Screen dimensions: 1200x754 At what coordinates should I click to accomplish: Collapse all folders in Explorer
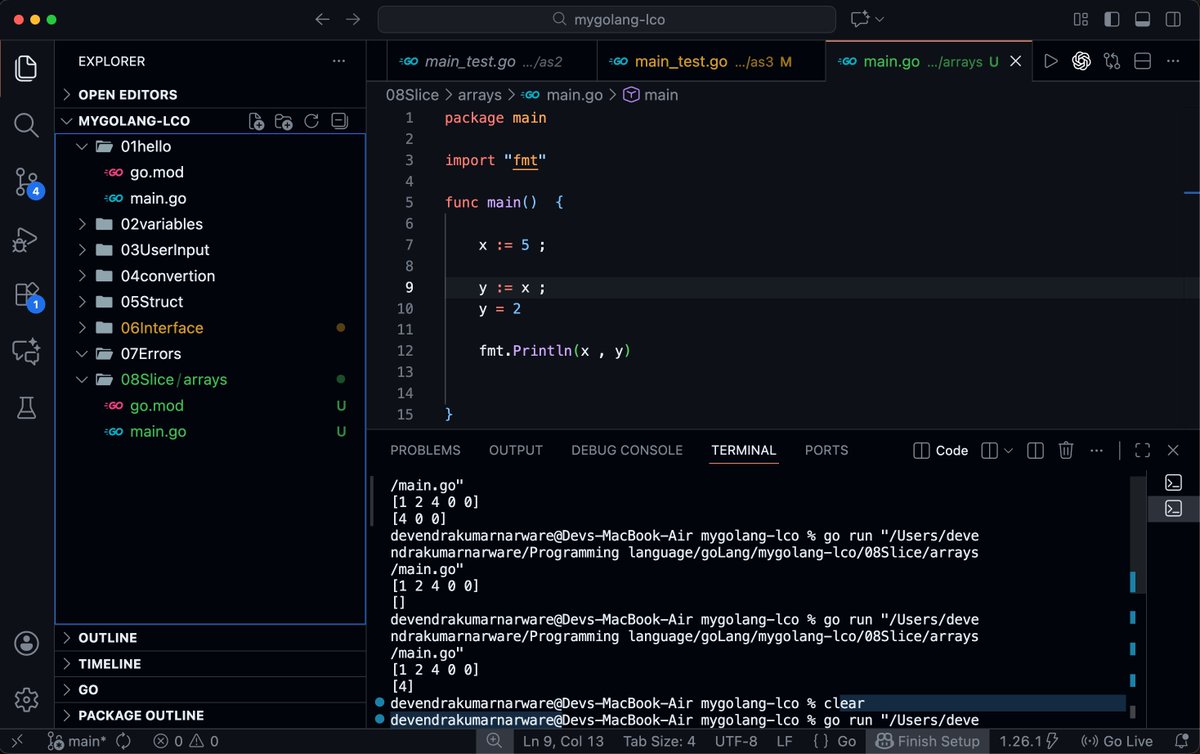point(339,121)
